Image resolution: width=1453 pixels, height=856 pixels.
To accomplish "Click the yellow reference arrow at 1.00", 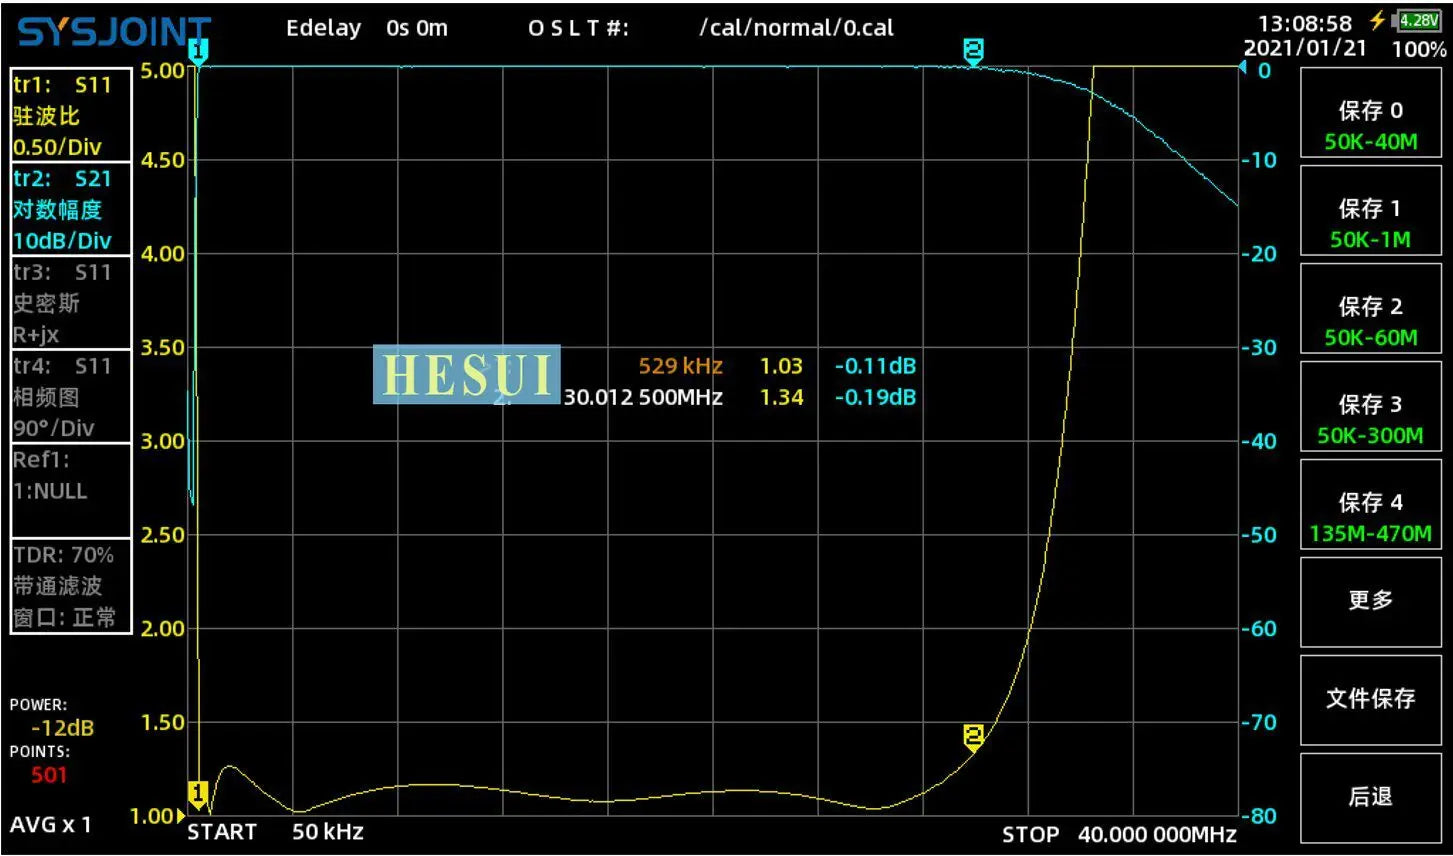I will [182, 816].
